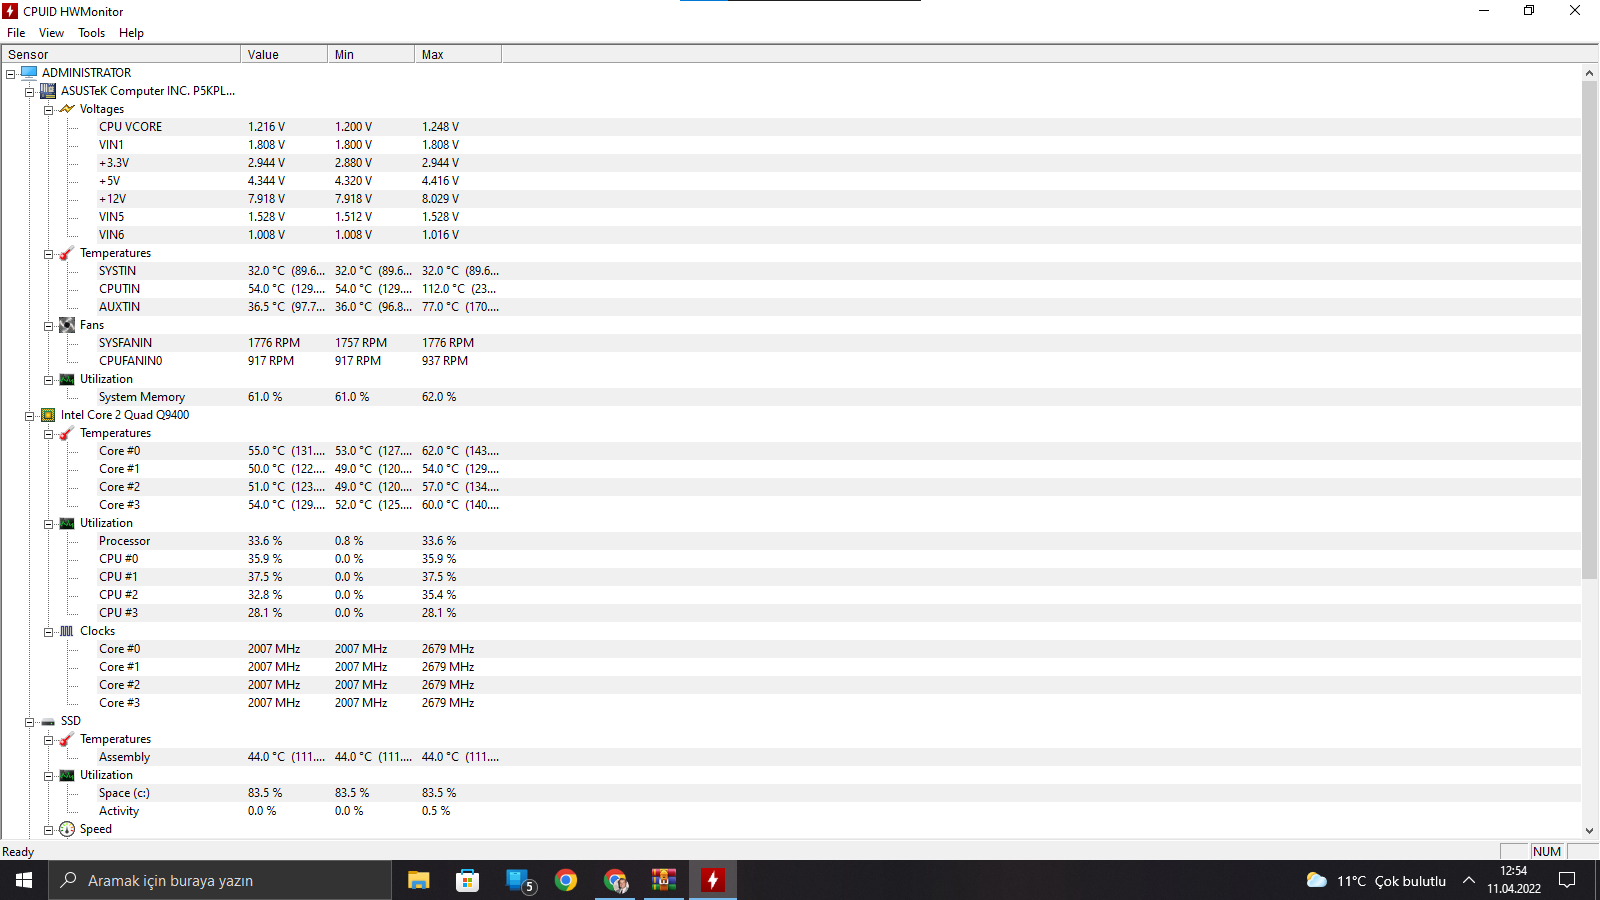Open the Help menu
The height and width of the screenshot is (900, 1600).
click(x=131, y=33)
